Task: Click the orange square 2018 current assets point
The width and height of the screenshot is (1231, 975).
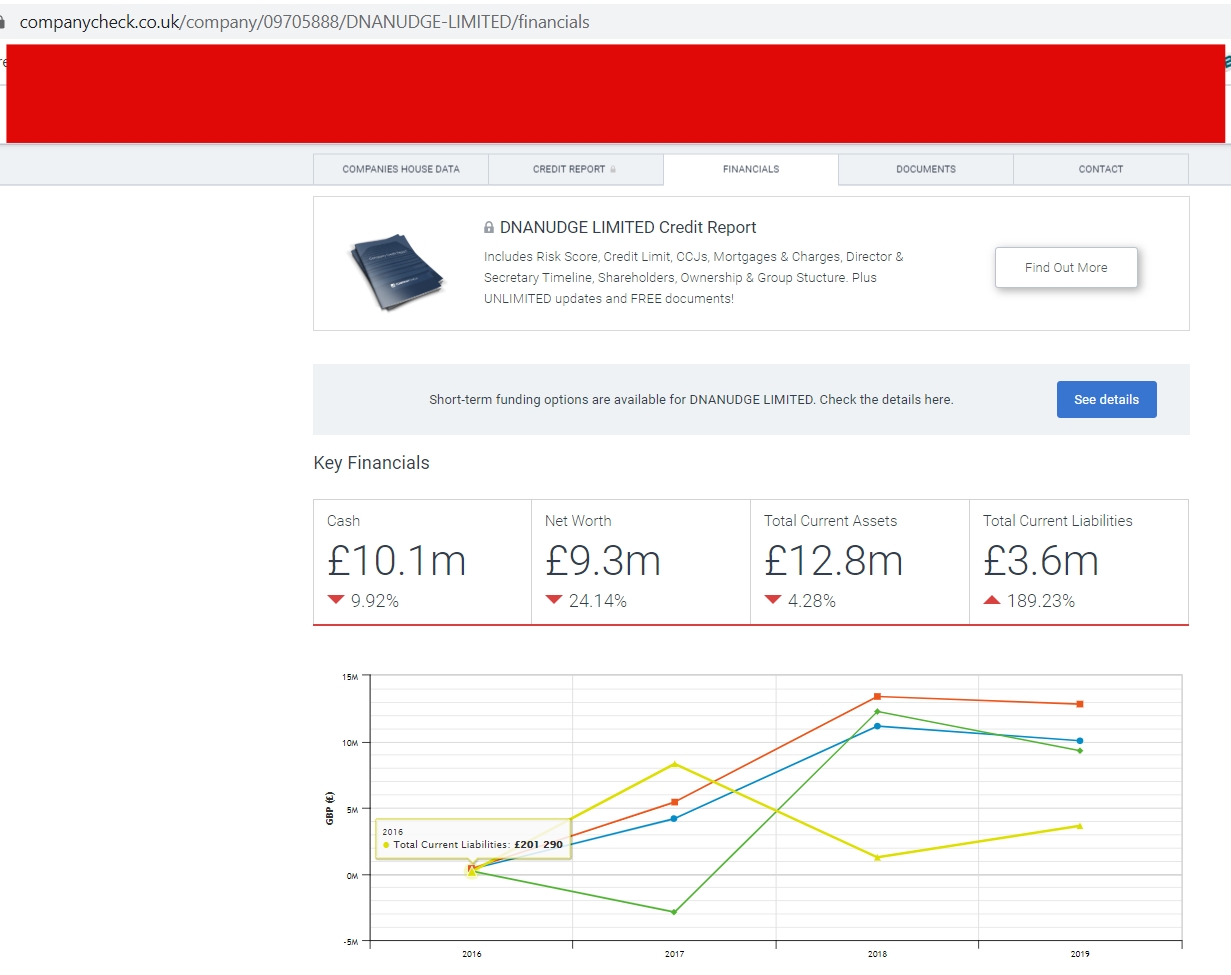Action: pyautogui.click(x=877, y=696)
